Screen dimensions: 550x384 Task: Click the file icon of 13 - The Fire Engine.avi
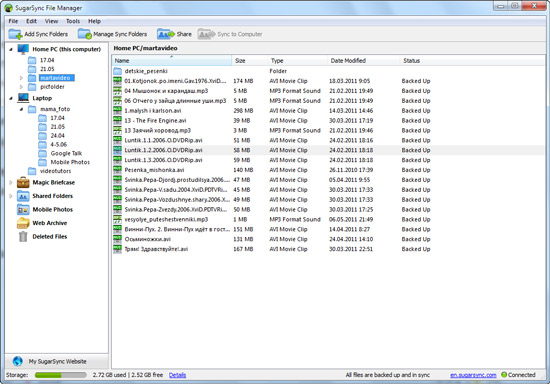click(118, 120)
